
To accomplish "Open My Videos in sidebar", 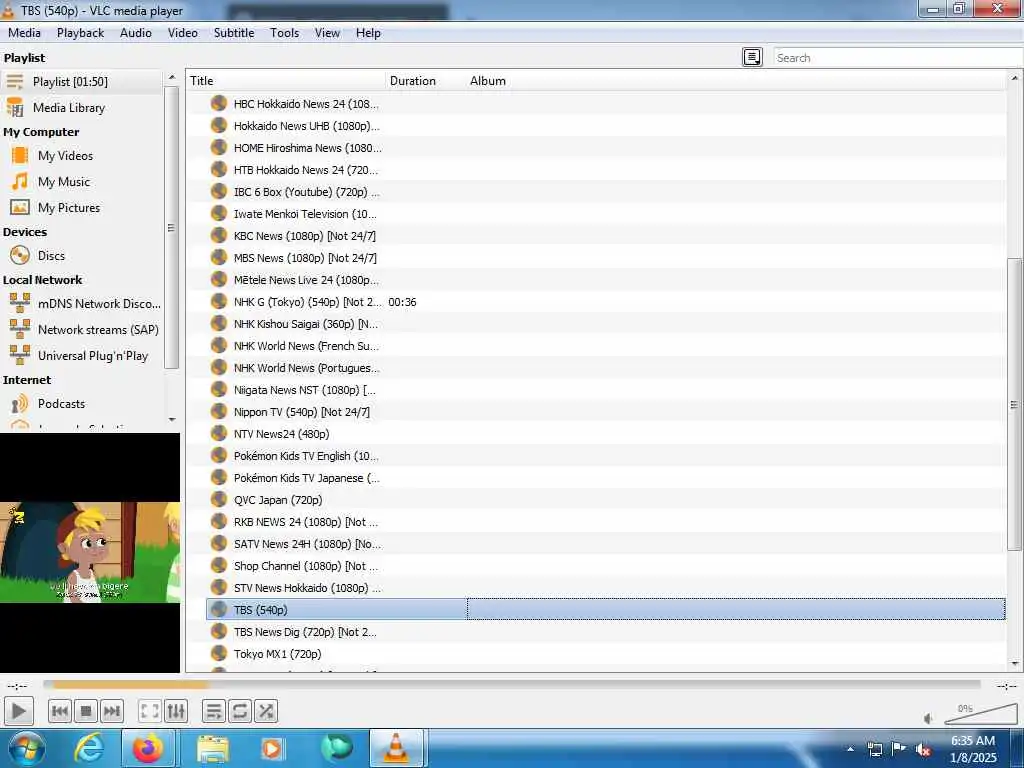I will click(82, 155).
